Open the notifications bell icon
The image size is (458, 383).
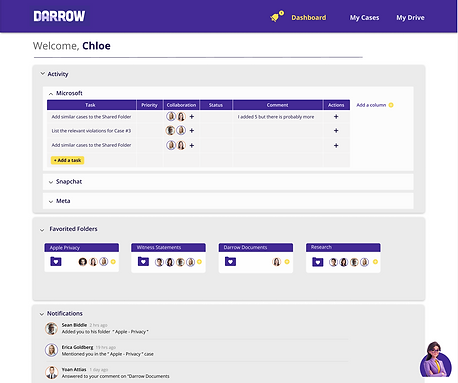click(276, 16)
